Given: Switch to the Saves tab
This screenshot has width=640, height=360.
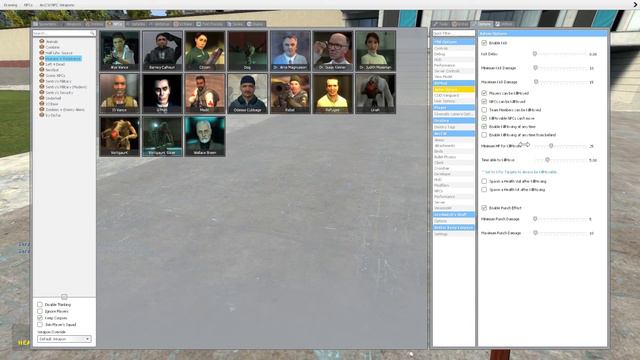Looking at the screenshot, I should 236,24.
